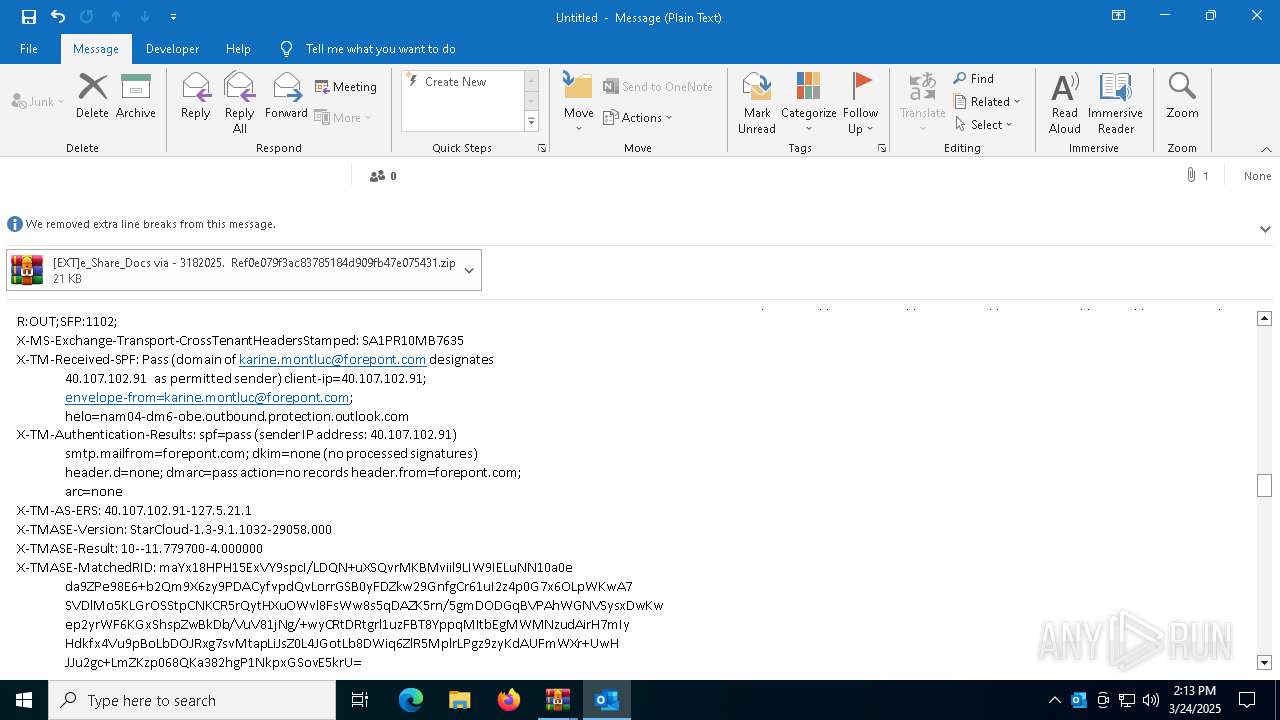1280x720 pixels.
Task: Click the taskbar search box
Action: click(192, 700)
